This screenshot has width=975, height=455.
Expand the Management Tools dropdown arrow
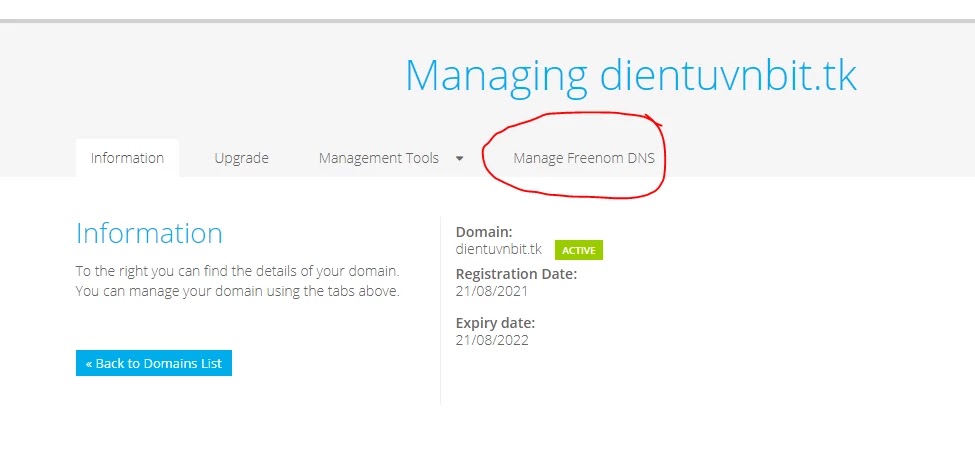coord(460,159)
